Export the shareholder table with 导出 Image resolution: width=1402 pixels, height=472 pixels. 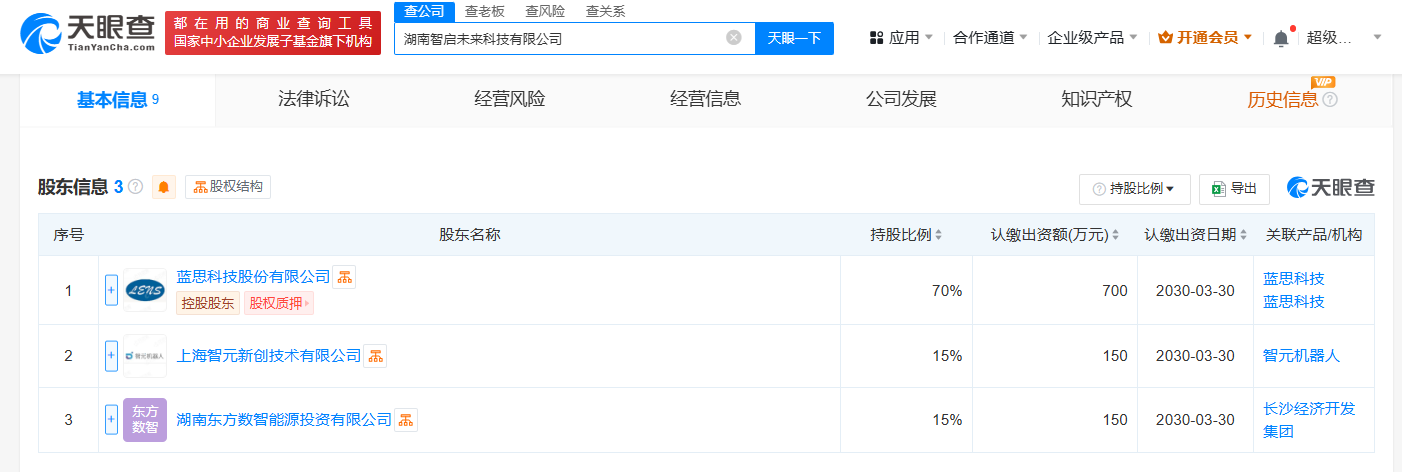click(x=1234, y=188)
